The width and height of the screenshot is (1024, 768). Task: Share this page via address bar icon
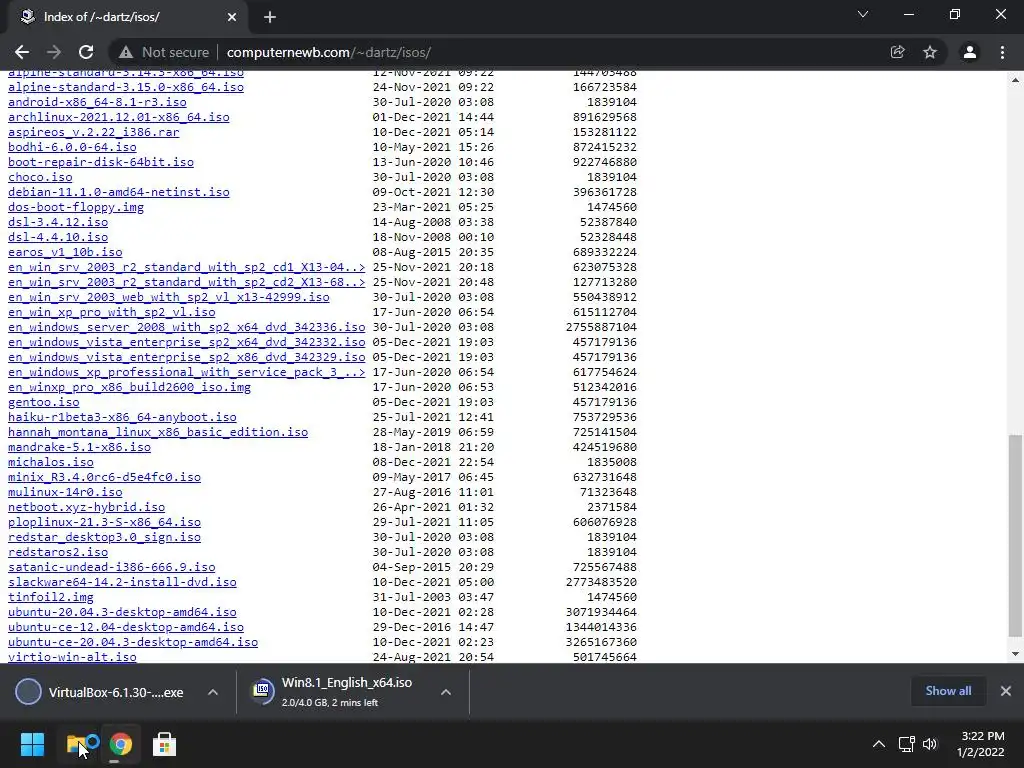tap(898, 52)
